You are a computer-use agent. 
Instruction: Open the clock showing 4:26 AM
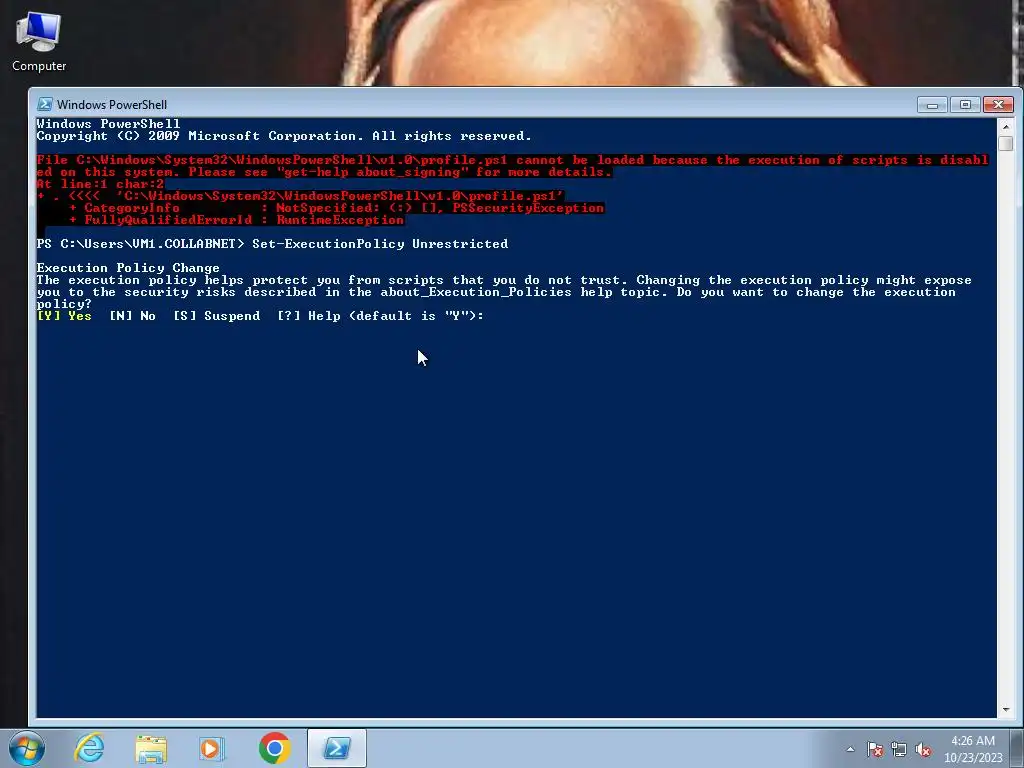[x=972, y=741]
